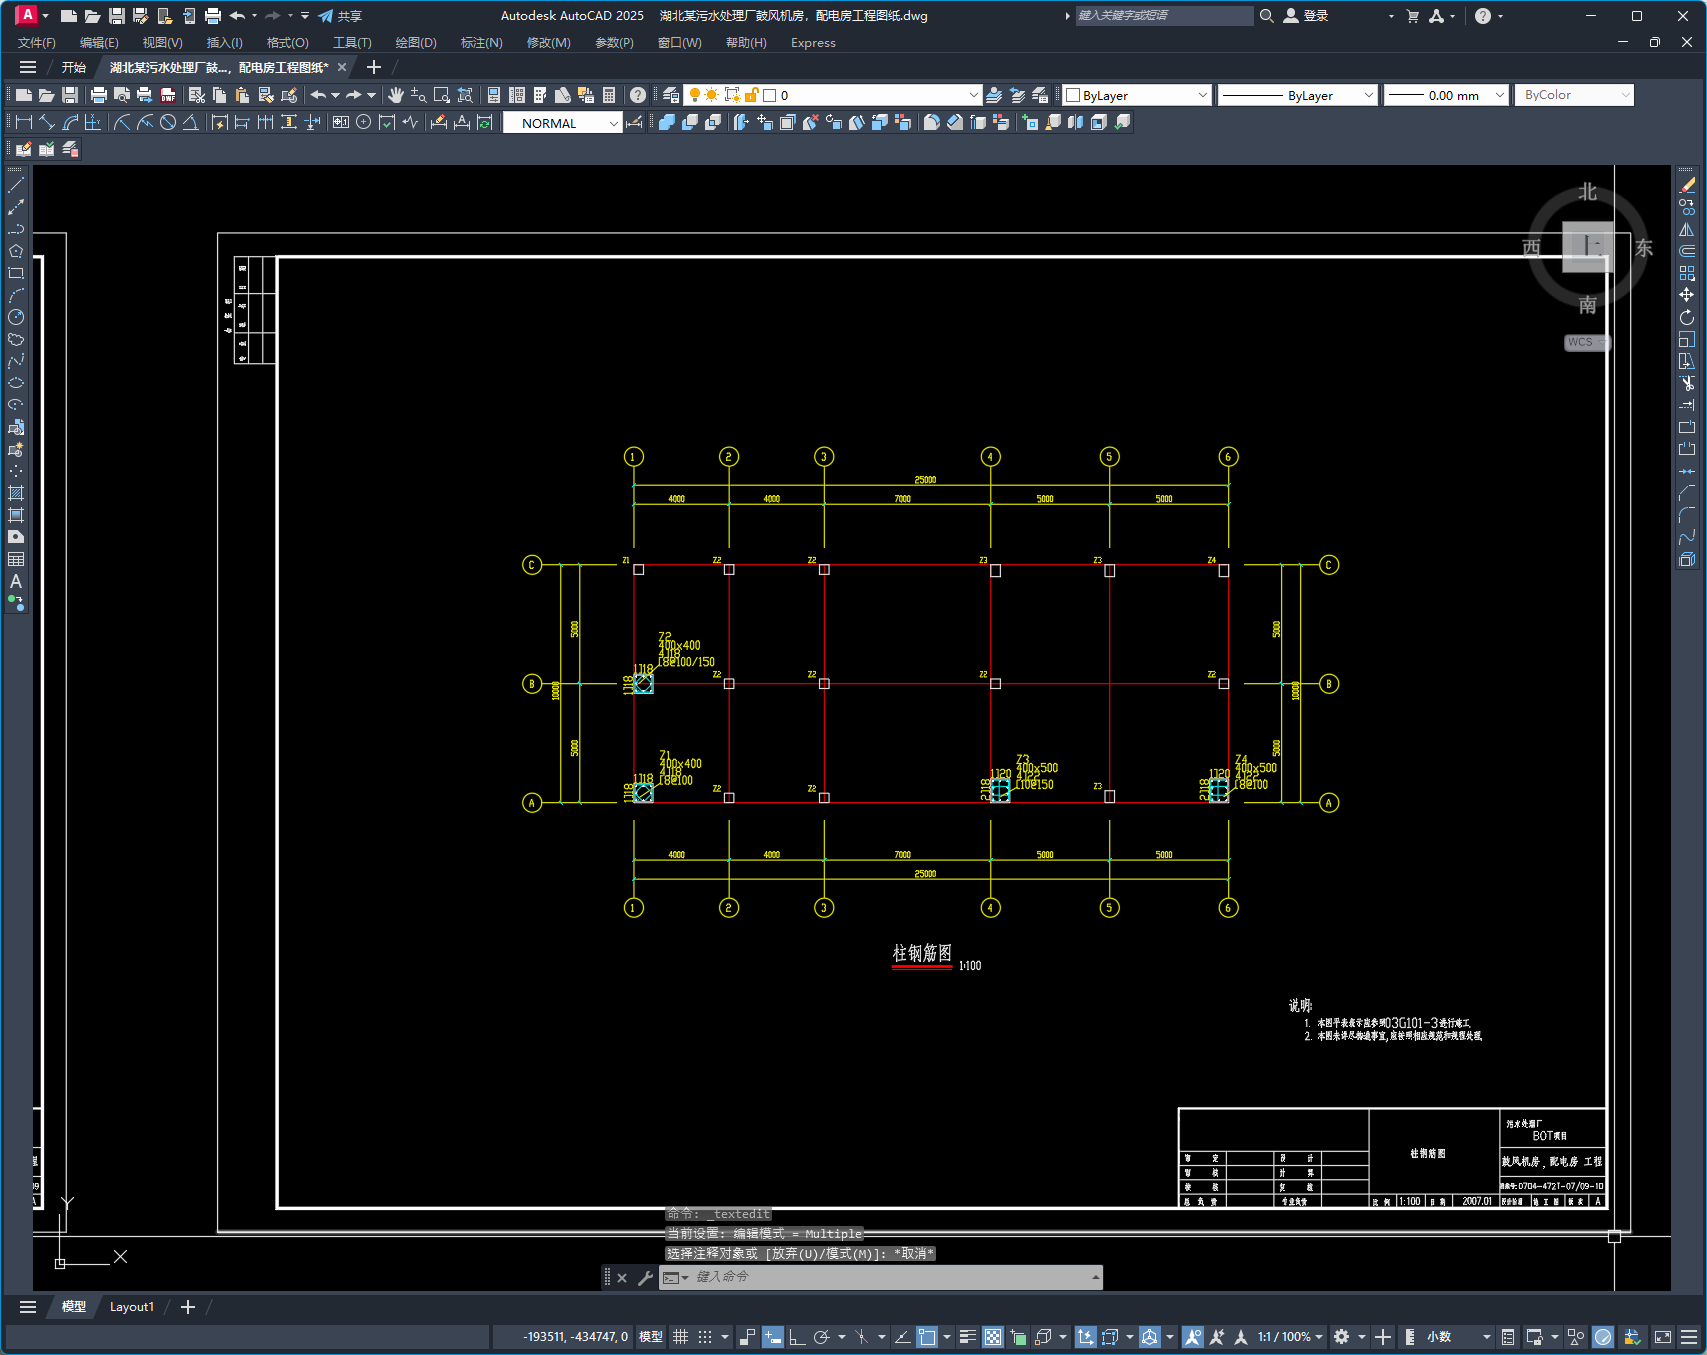Click the workspace switching gear icon
Screen dimensions: 1707x1355
1342,1337
